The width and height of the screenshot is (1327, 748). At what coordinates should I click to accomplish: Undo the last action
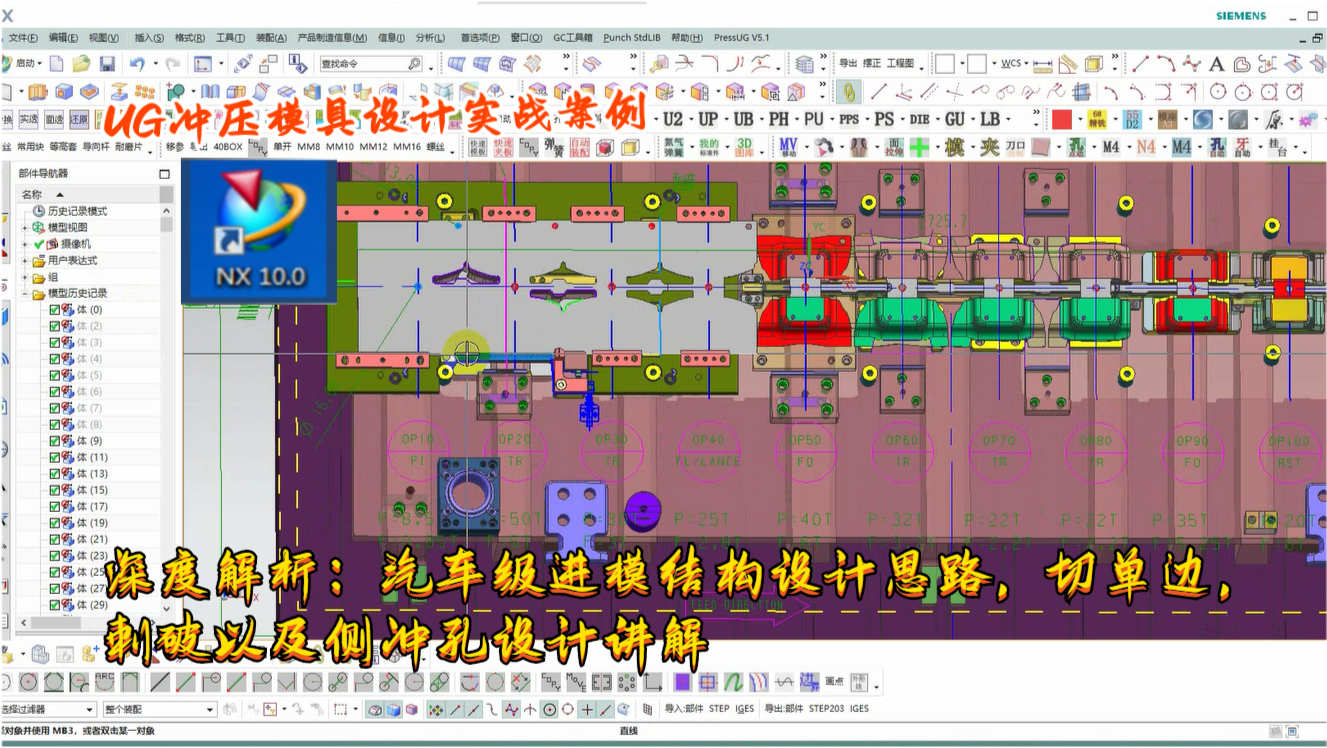coord(136,64)
